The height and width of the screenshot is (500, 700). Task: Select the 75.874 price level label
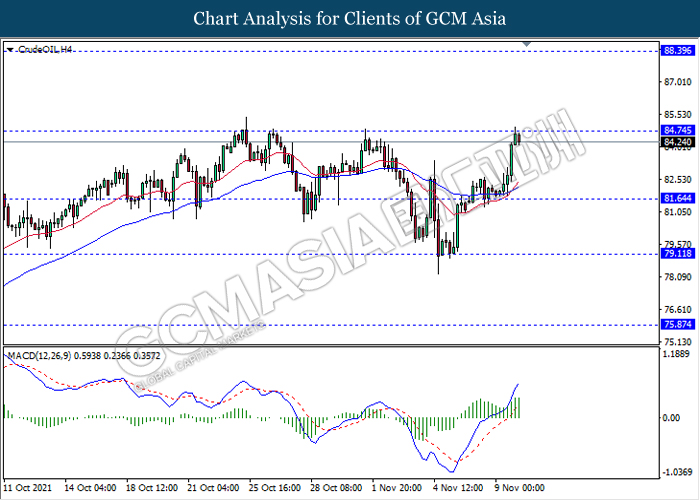(677, 325)
